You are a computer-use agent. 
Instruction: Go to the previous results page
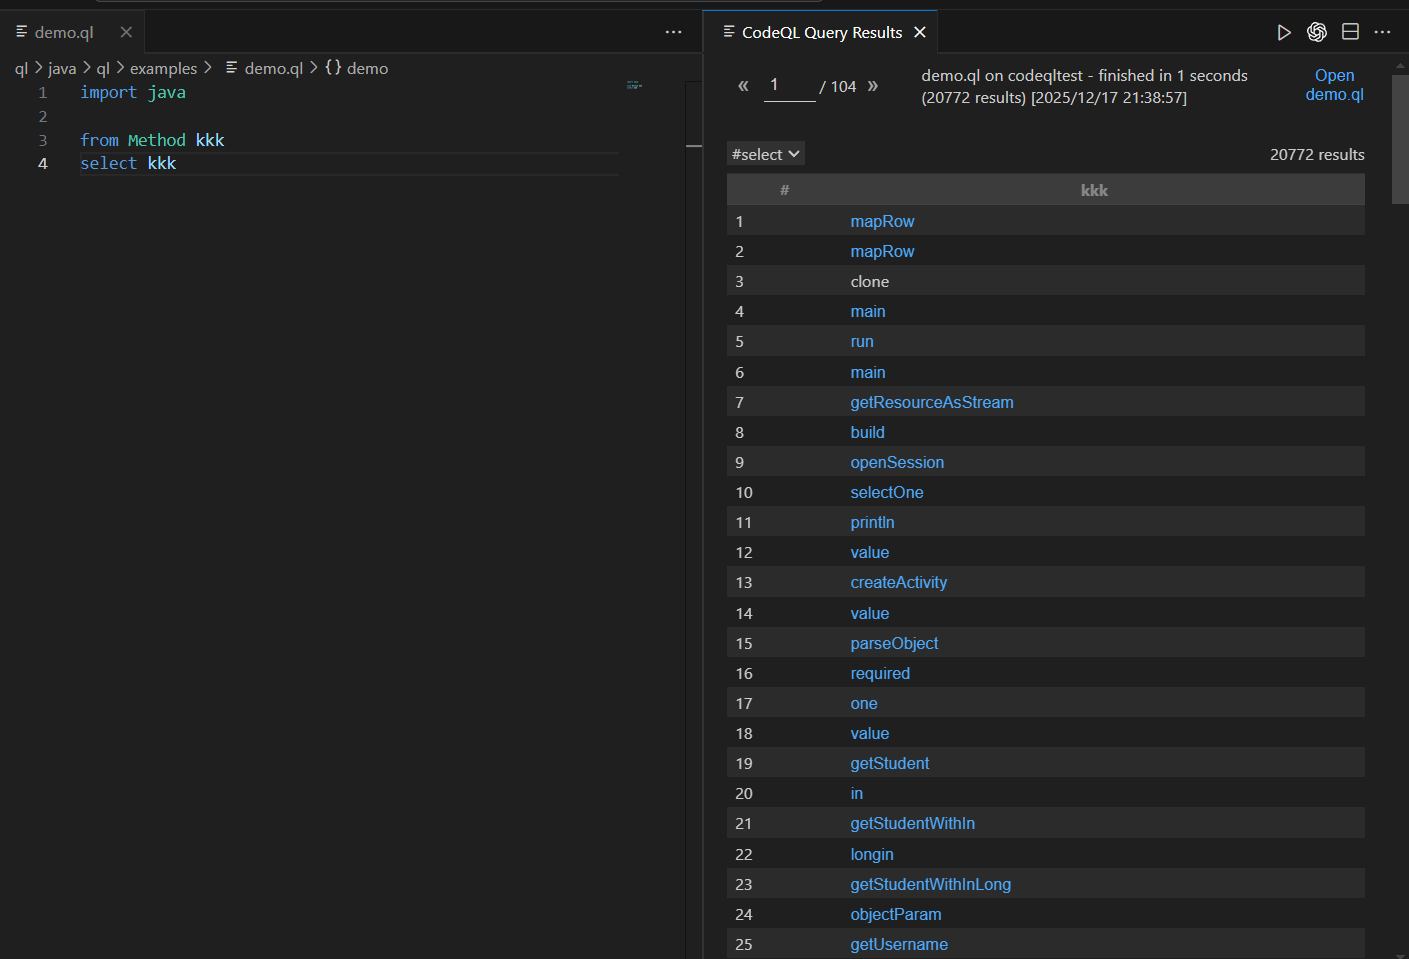(743, 86)
